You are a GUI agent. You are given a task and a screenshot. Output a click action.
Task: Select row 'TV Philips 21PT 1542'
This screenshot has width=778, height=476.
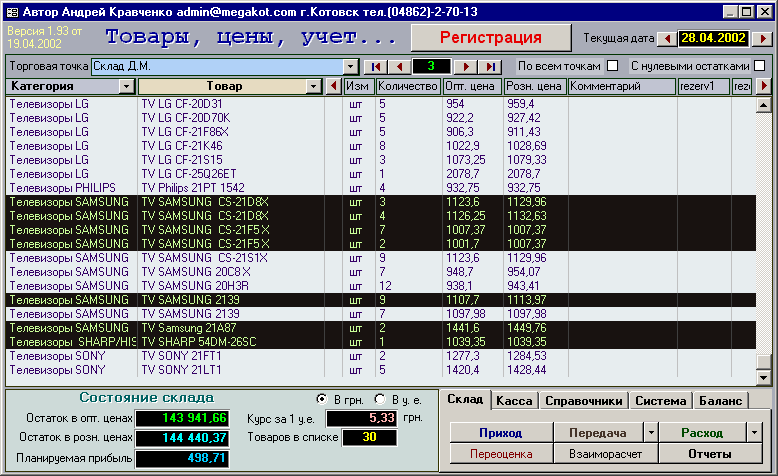point(381,188)
